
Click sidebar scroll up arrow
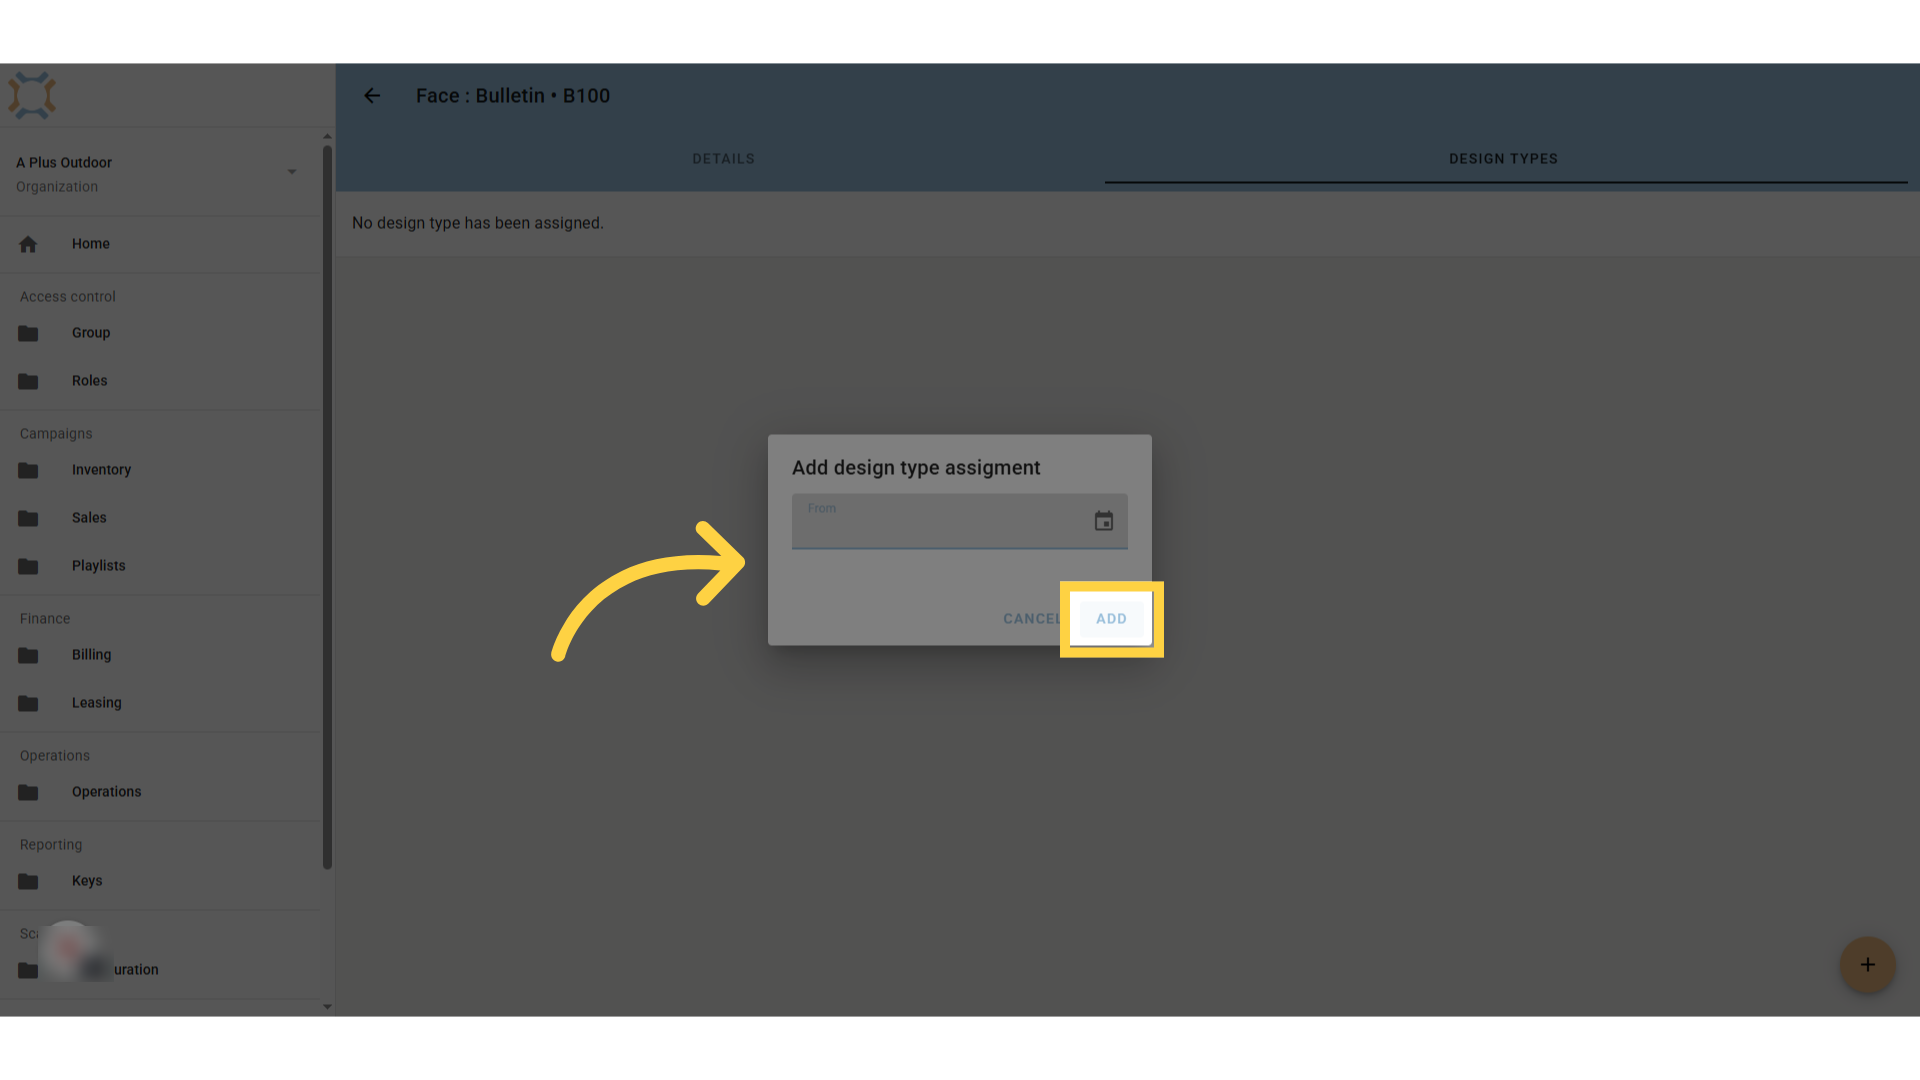[327, 136]
